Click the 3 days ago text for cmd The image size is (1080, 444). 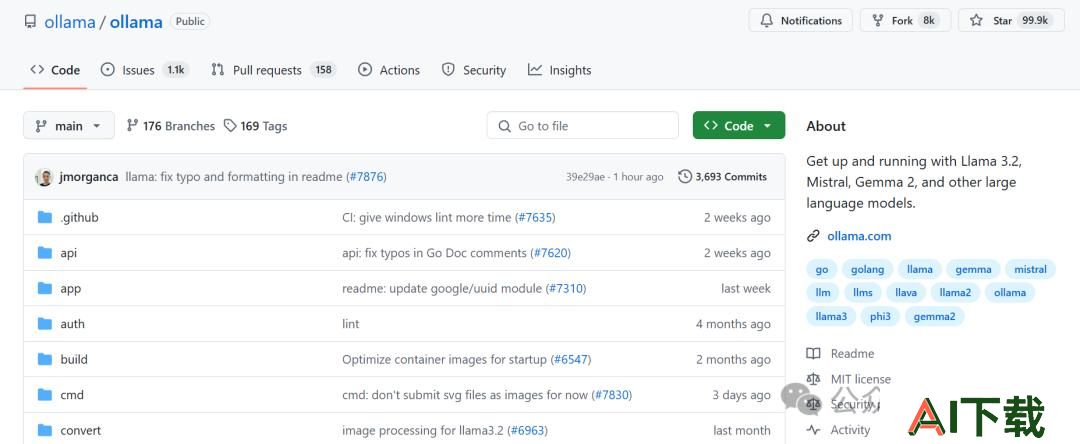click(x=741, y=395)
